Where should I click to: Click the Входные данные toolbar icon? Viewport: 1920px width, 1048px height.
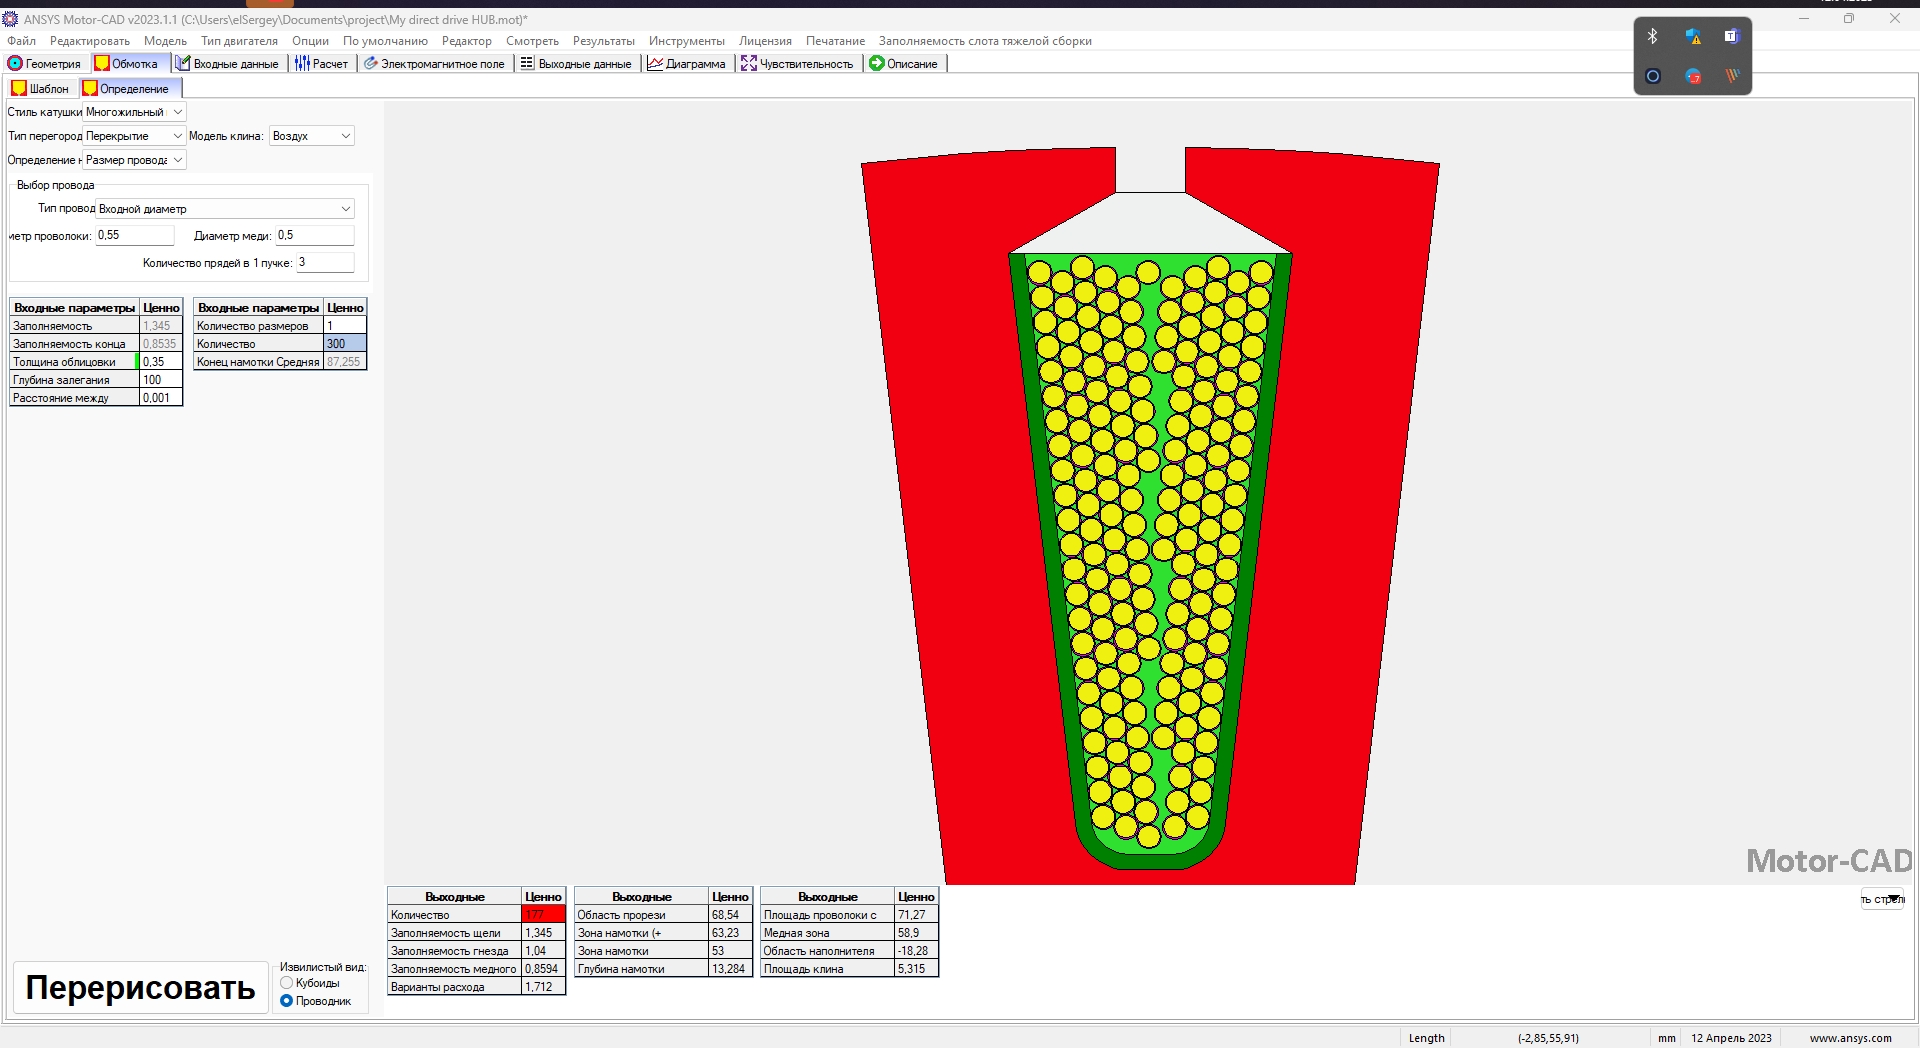coord(183,63)
